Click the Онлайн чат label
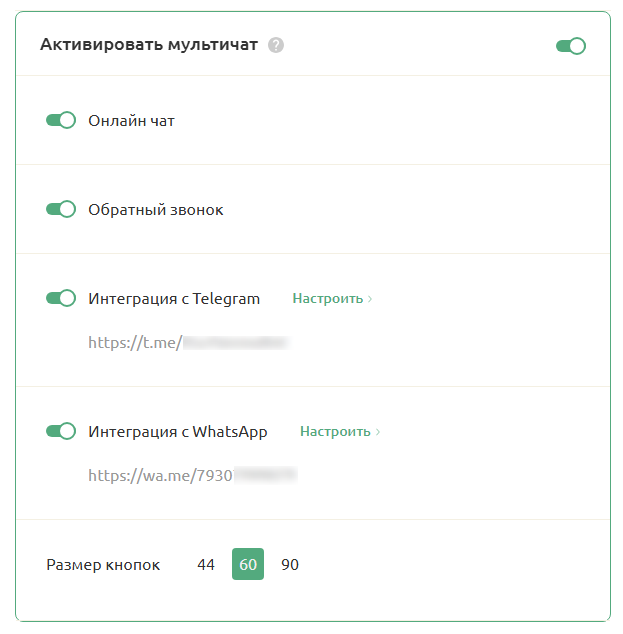623x634 pixels. click(131, 121)
